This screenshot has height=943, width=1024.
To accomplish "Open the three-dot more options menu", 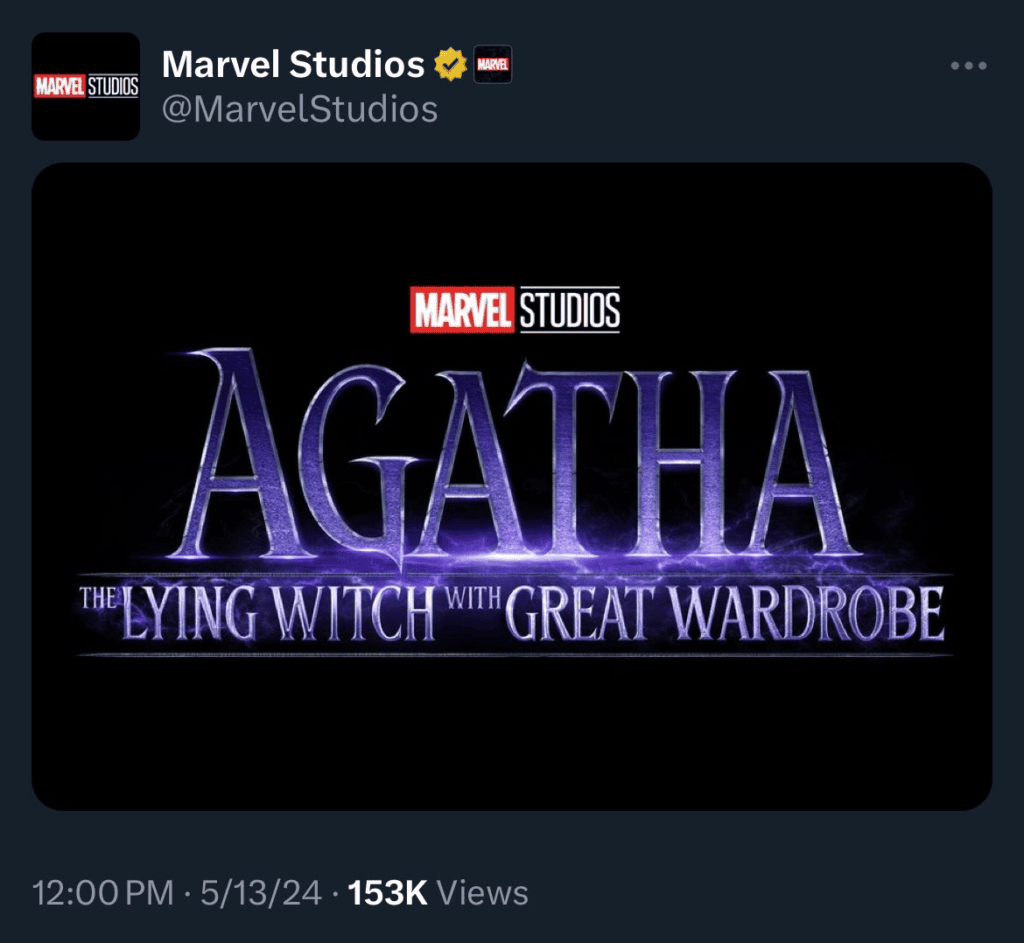I will [x=968, y=66].
